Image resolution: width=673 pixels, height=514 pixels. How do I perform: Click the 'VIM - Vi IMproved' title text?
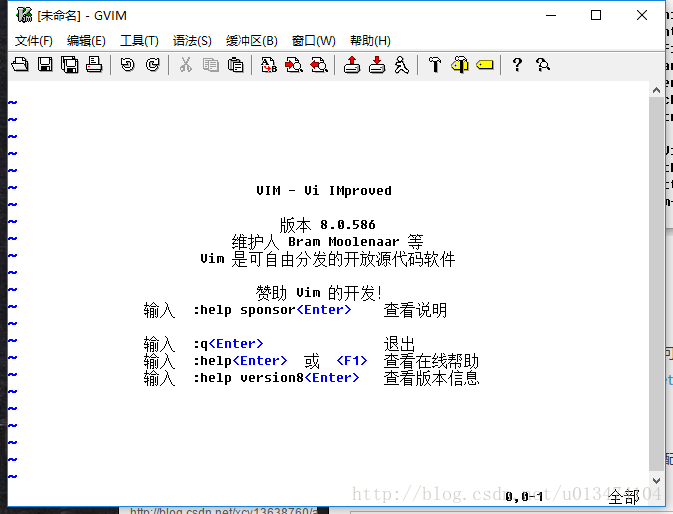pyautogui.click(x=324, y=190)
